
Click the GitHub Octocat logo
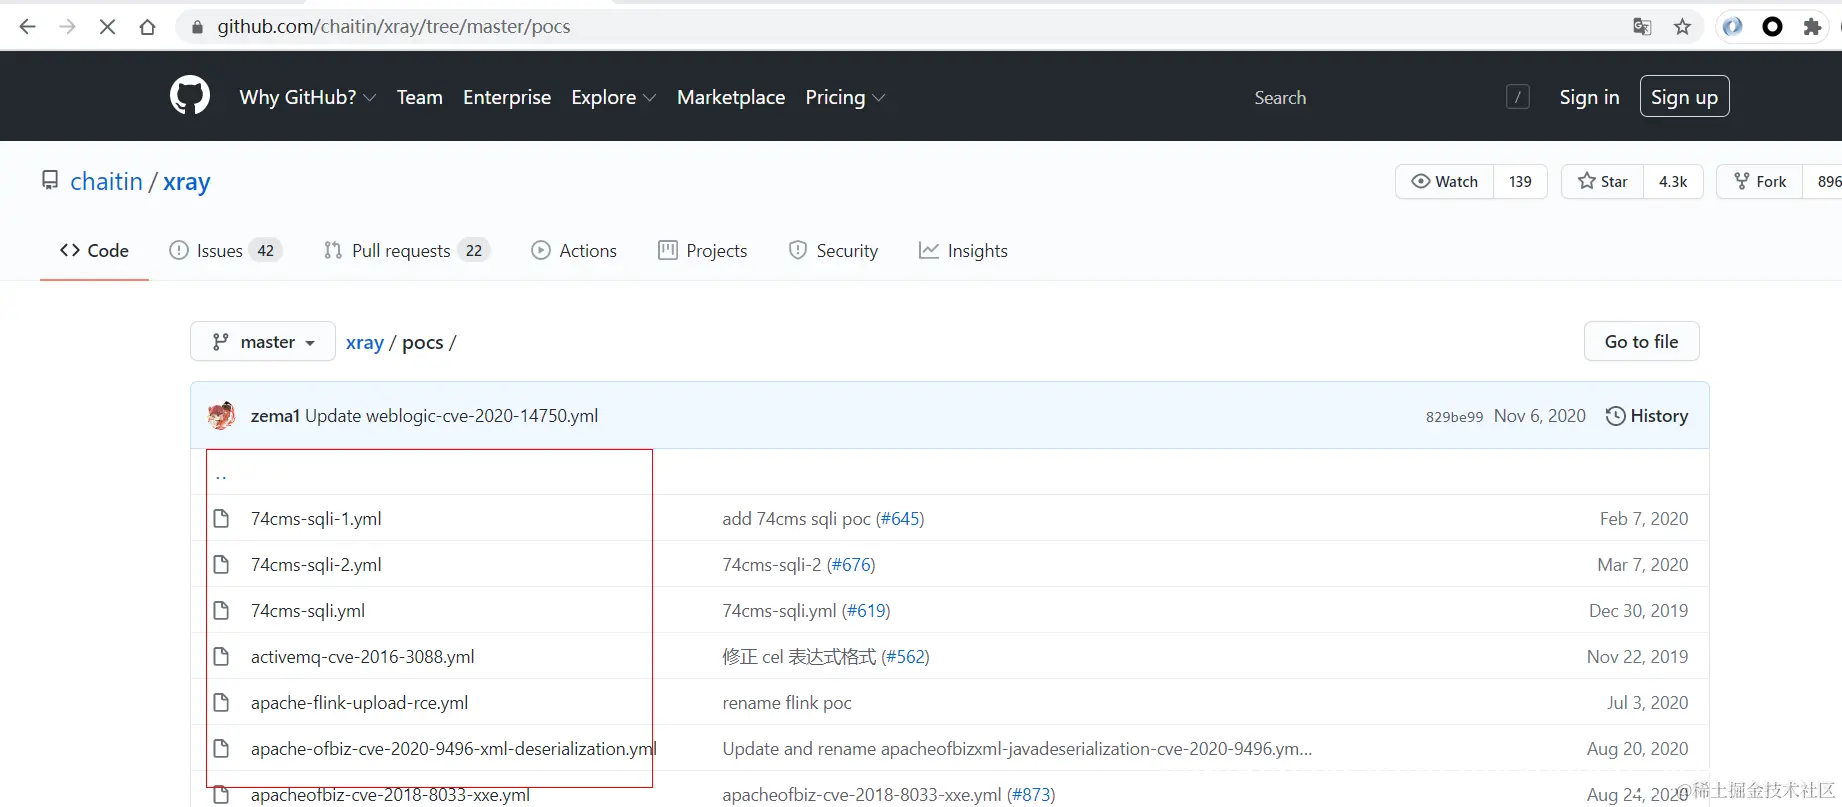190,96
